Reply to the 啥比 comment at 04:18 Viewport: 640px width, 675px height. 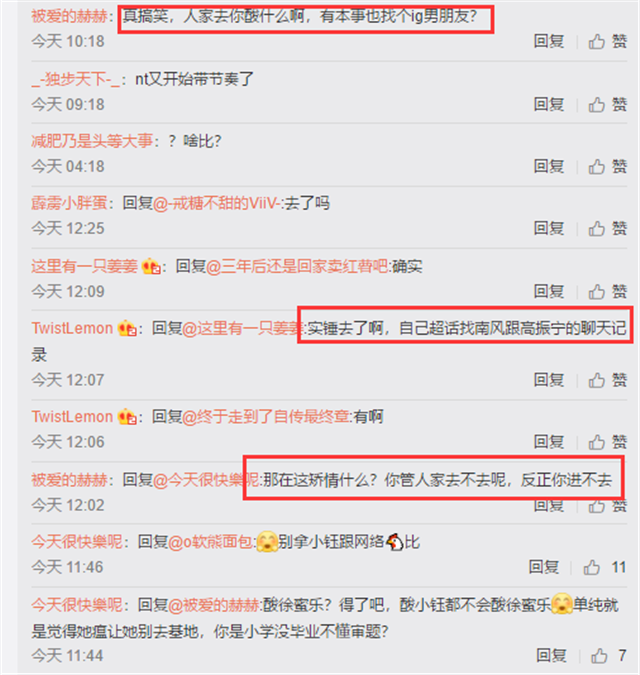click(549, 167)
